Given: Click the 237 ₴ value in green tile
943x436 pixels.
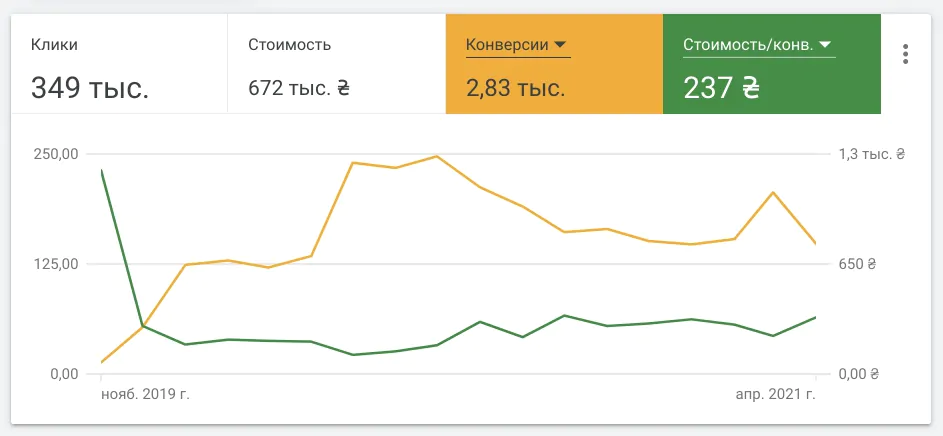Looking at the screenshot, I should point(721,89).
